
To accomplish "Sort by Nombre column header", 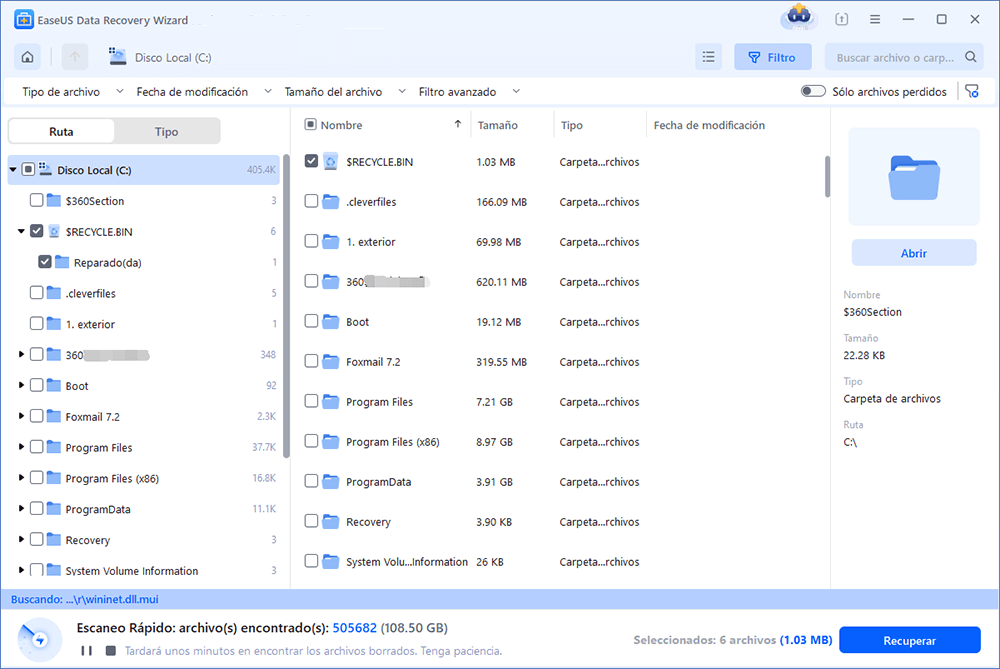I will (x=341, y=126).
